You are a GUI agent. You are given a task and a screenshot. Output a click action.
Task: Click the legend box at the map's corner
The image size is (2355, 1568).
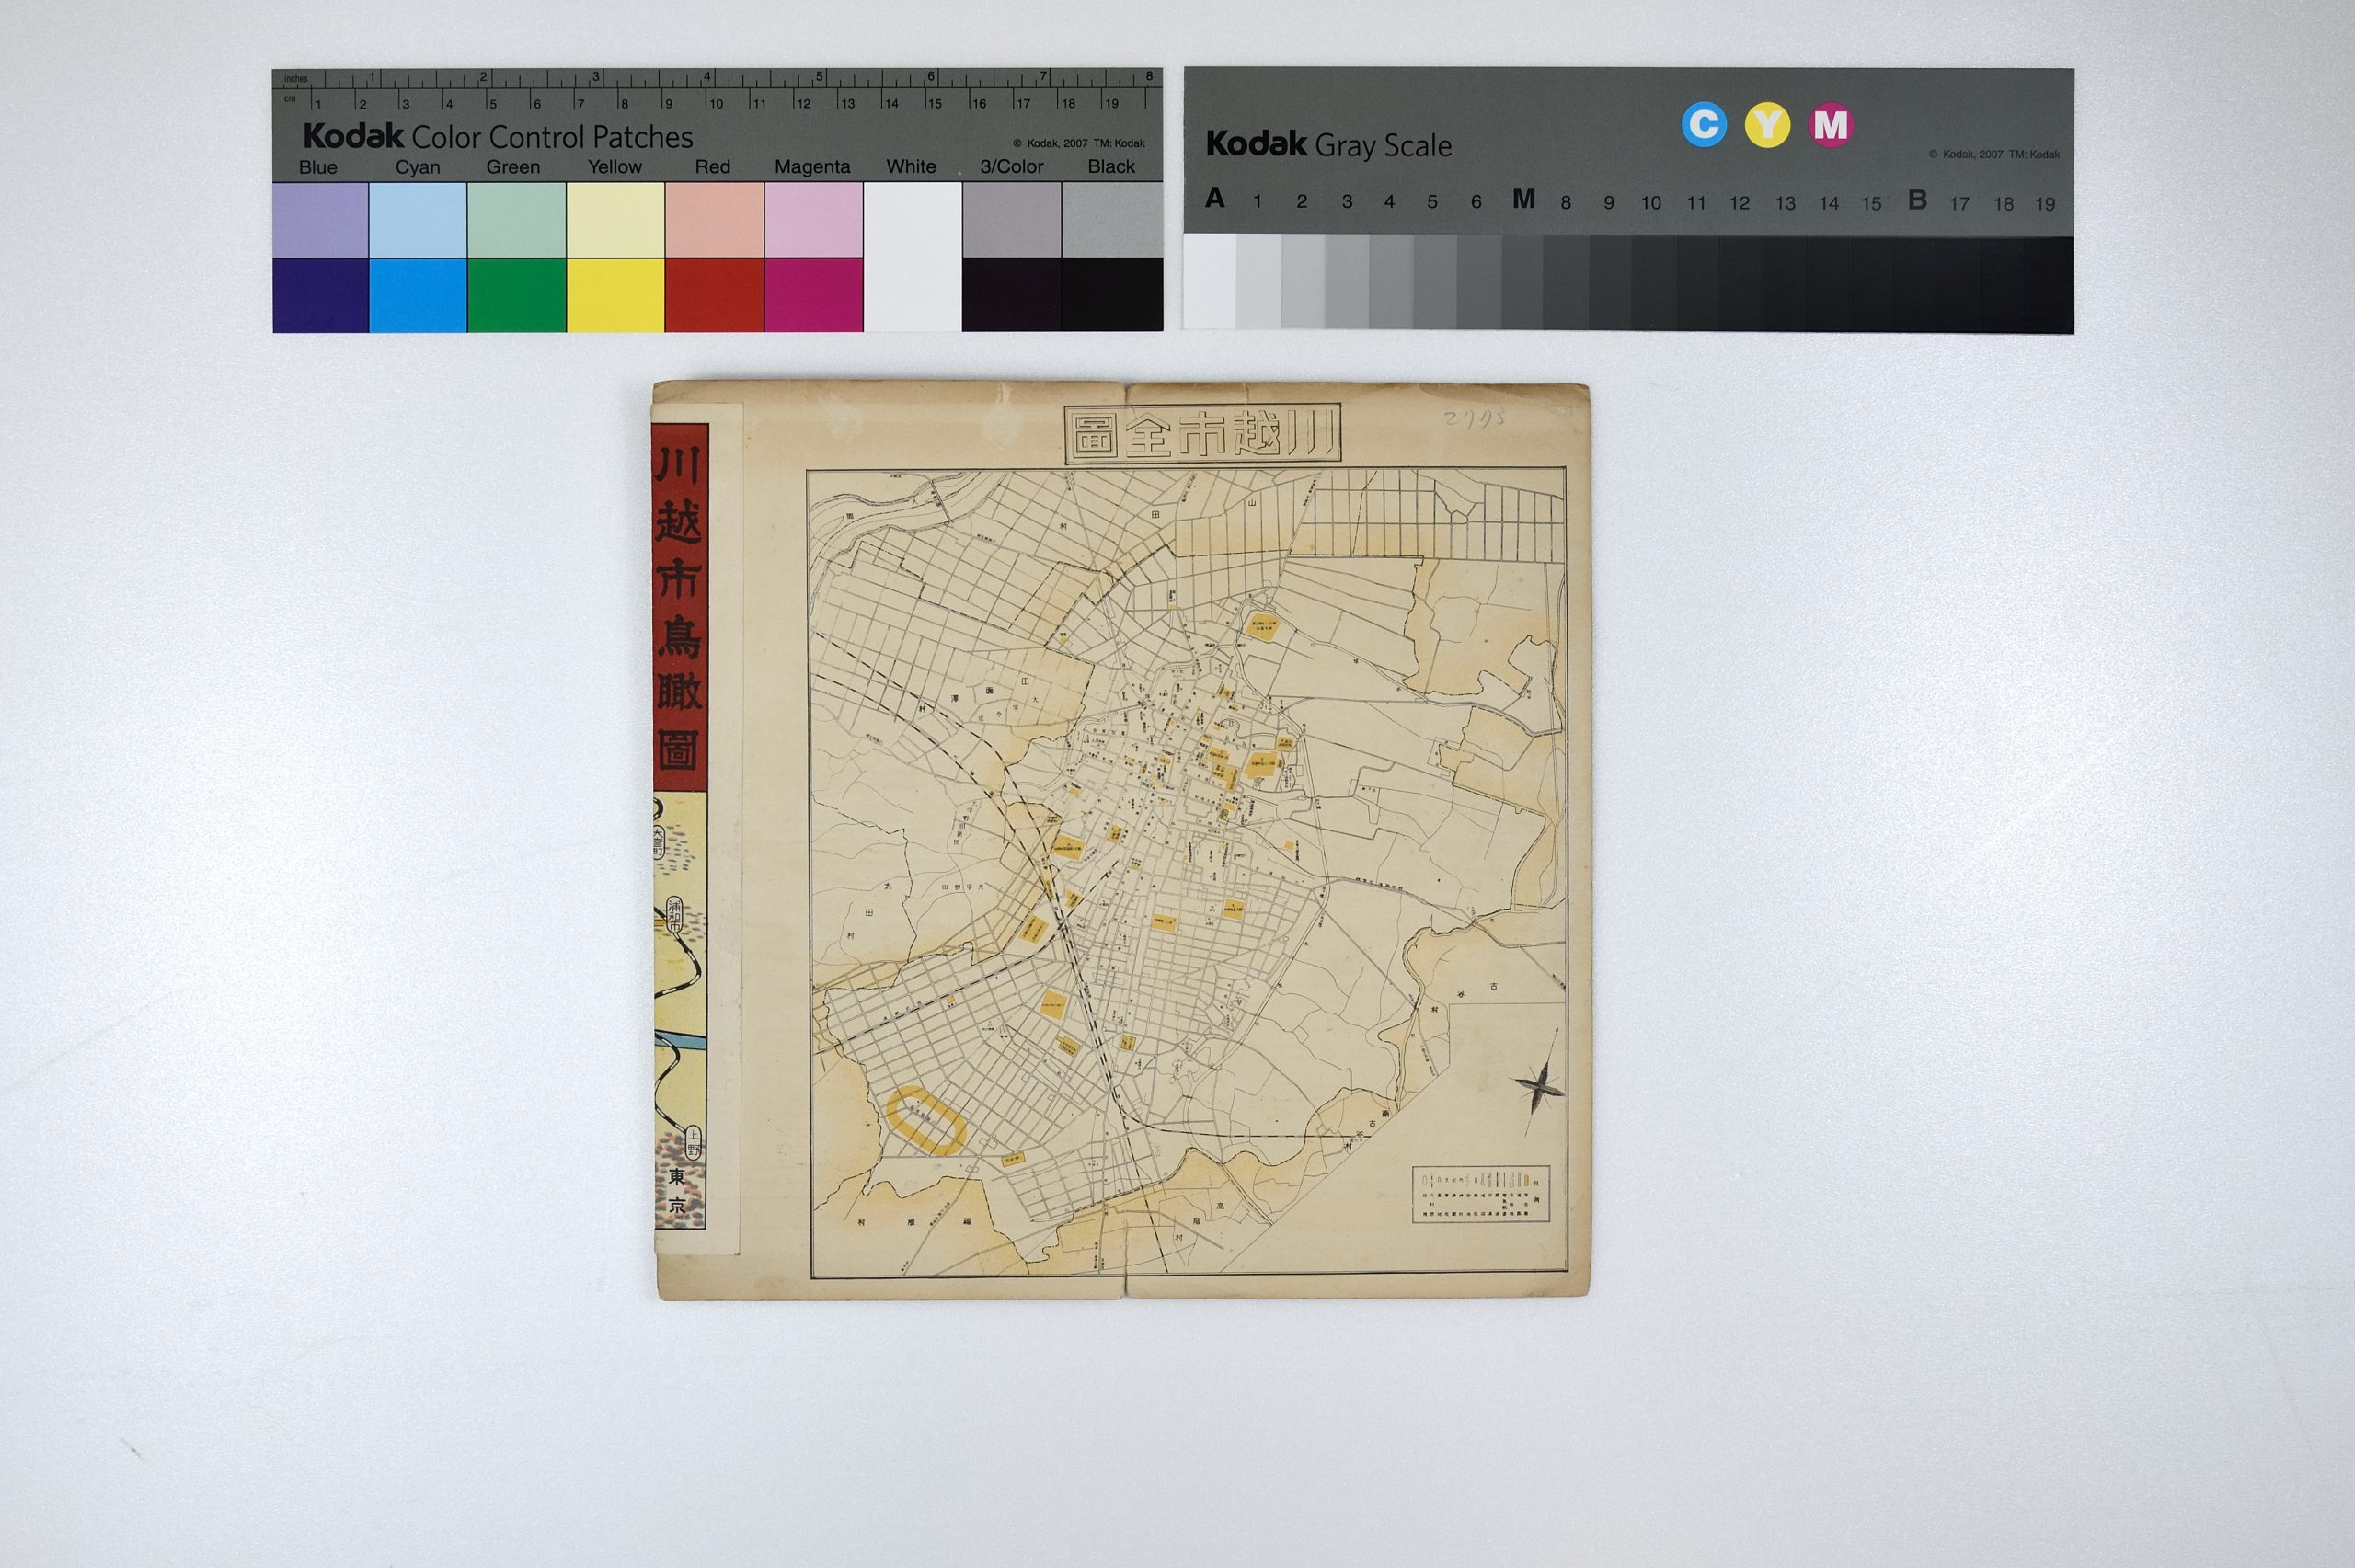tap(1481, 1194)
